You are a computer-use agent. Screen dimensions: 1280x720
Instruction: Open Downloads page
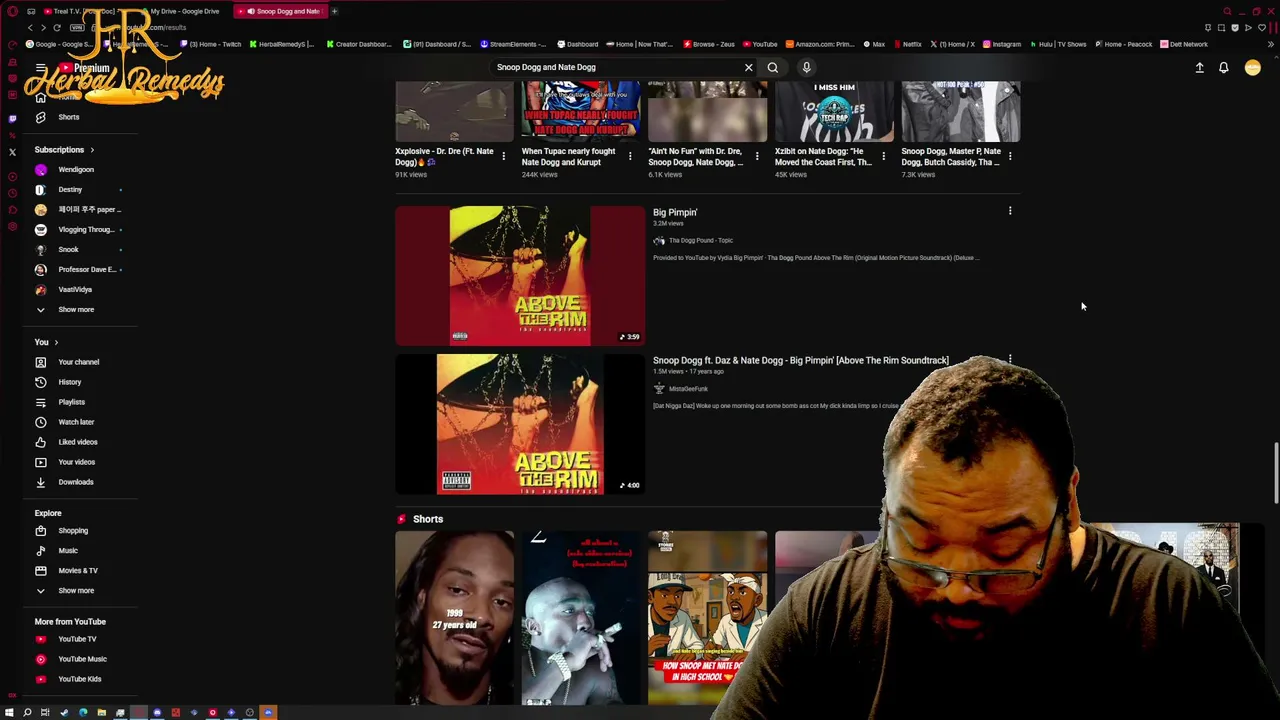pos(76,482)
